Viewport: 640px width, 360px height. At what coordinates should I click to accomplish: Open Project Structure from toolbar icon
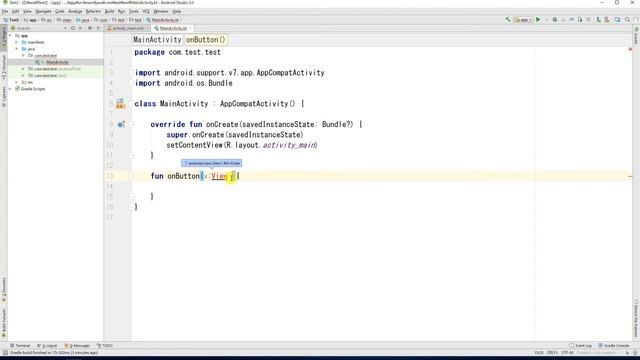(x=617, y=20)
